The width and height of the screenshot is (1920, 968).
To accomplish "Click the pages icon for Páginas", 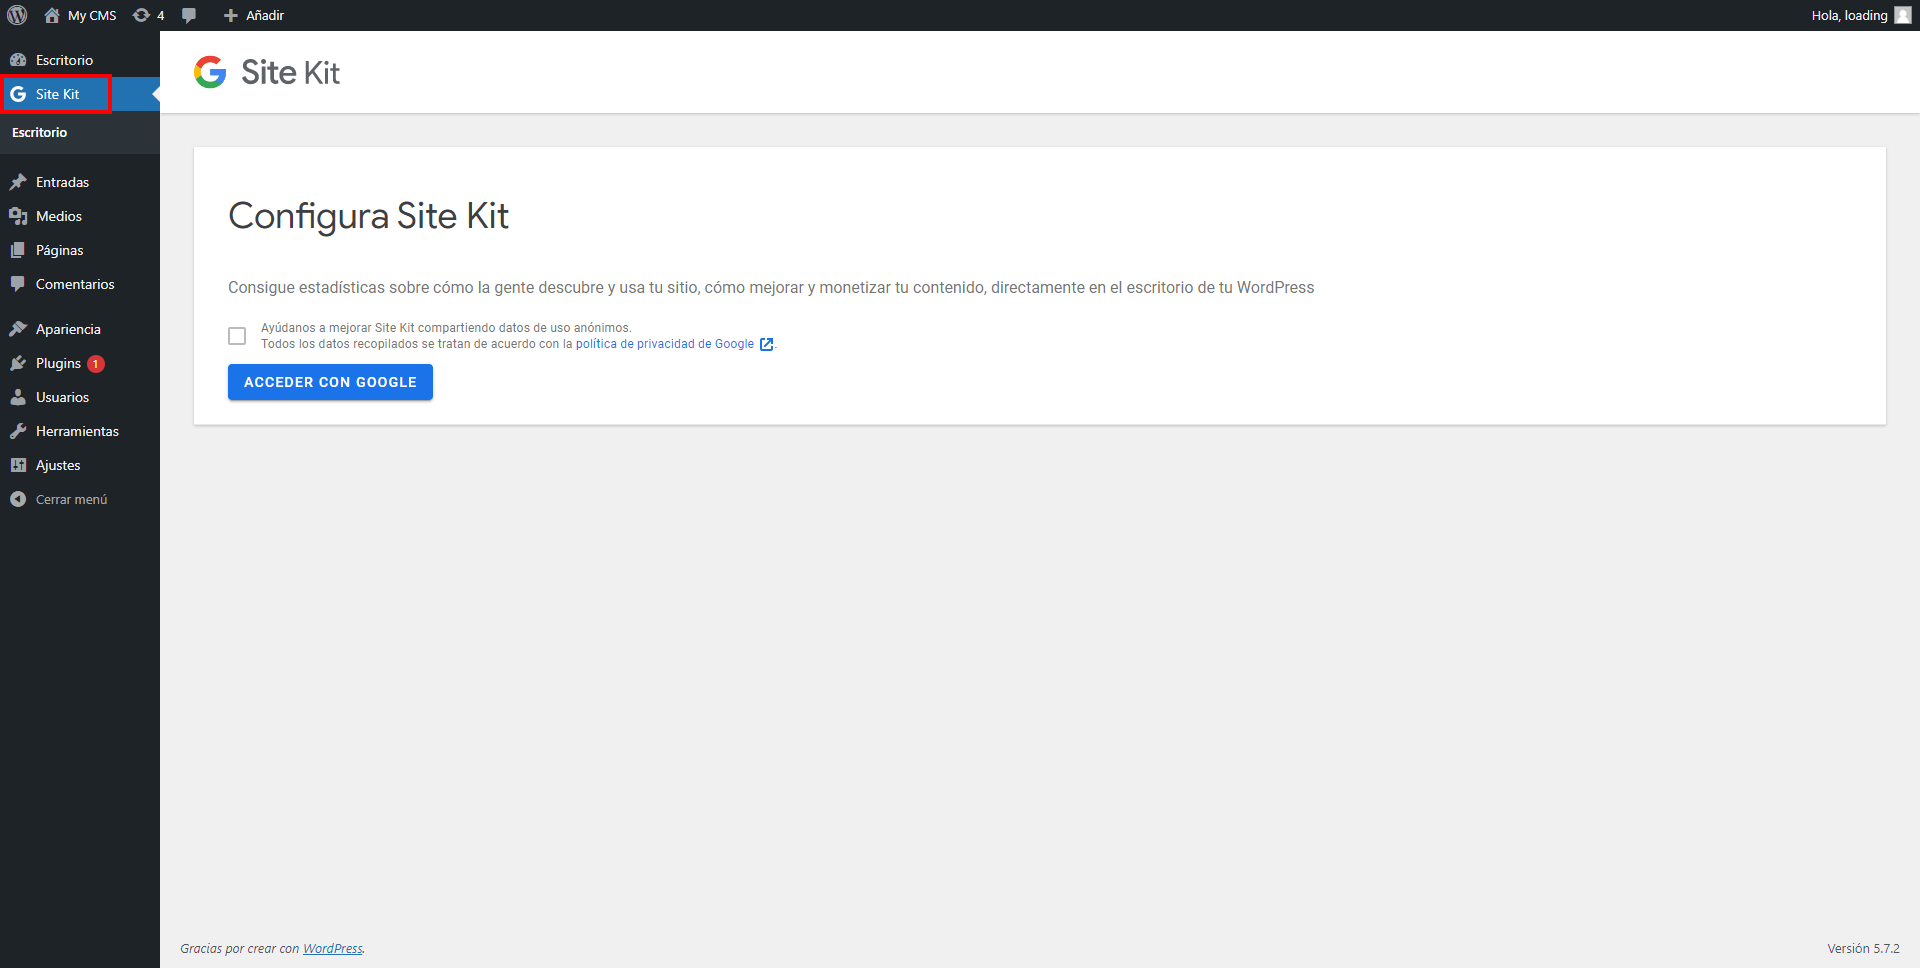I will (x=18, y=250).
